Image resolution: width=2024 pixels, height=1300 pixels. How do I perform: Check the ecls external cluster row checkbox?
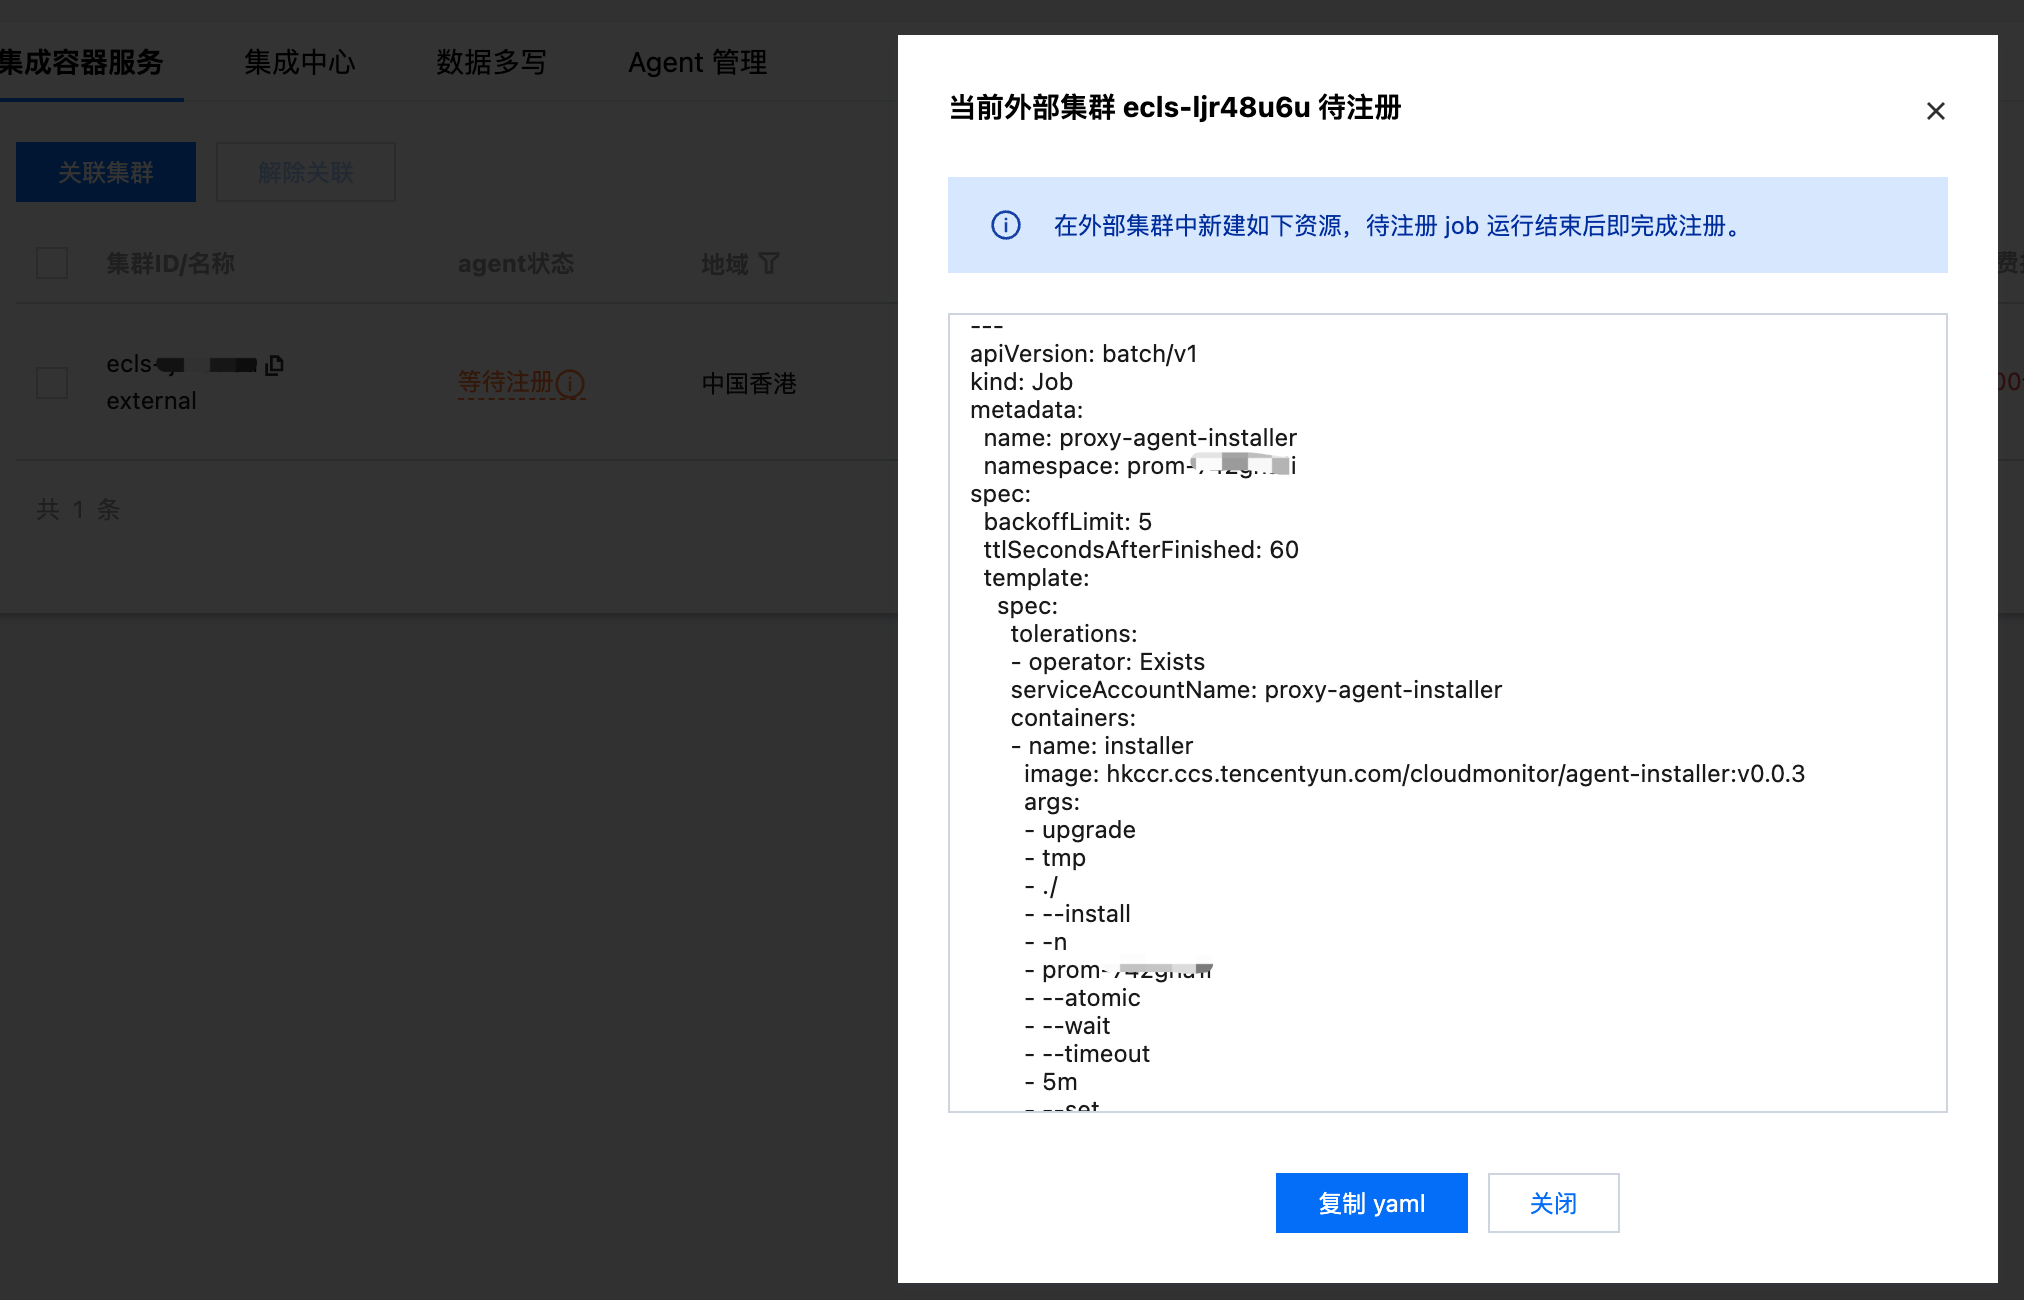(52, 383)
